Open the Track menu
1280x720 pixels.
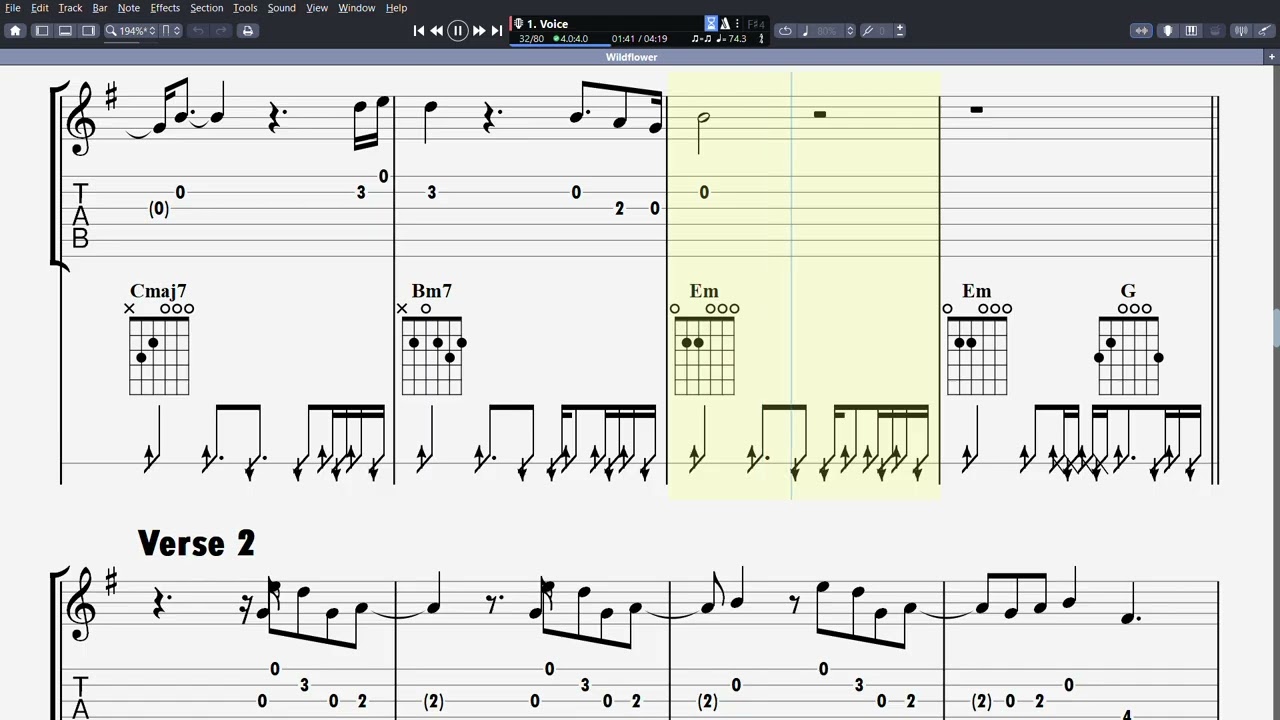(x=70, y=8)
